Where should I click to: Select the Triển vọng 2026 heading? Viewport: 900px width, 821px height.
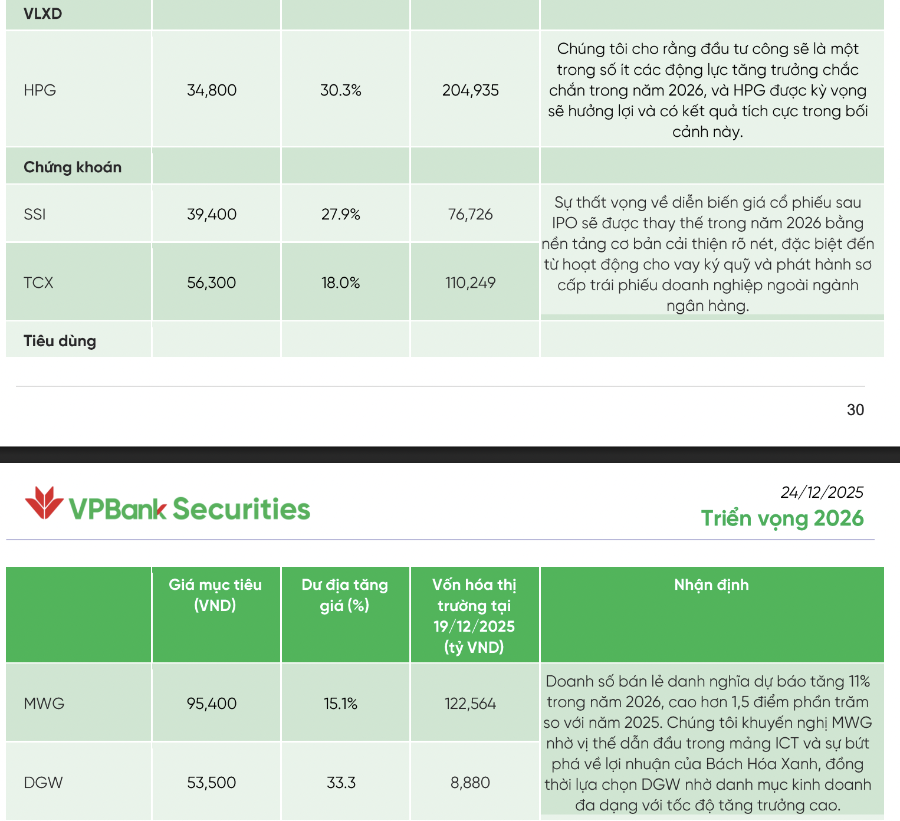point(782,518)
